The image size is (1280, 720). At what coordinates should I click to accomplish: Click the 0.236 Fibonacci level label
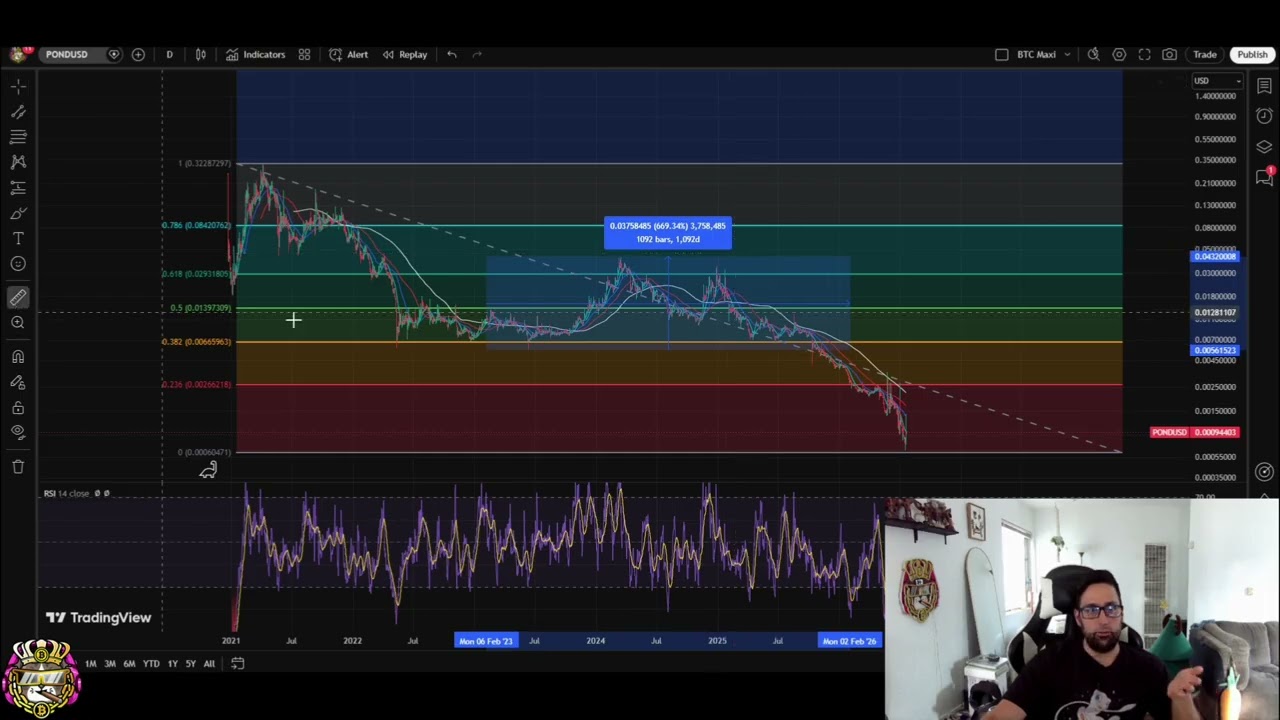point(196,384)
